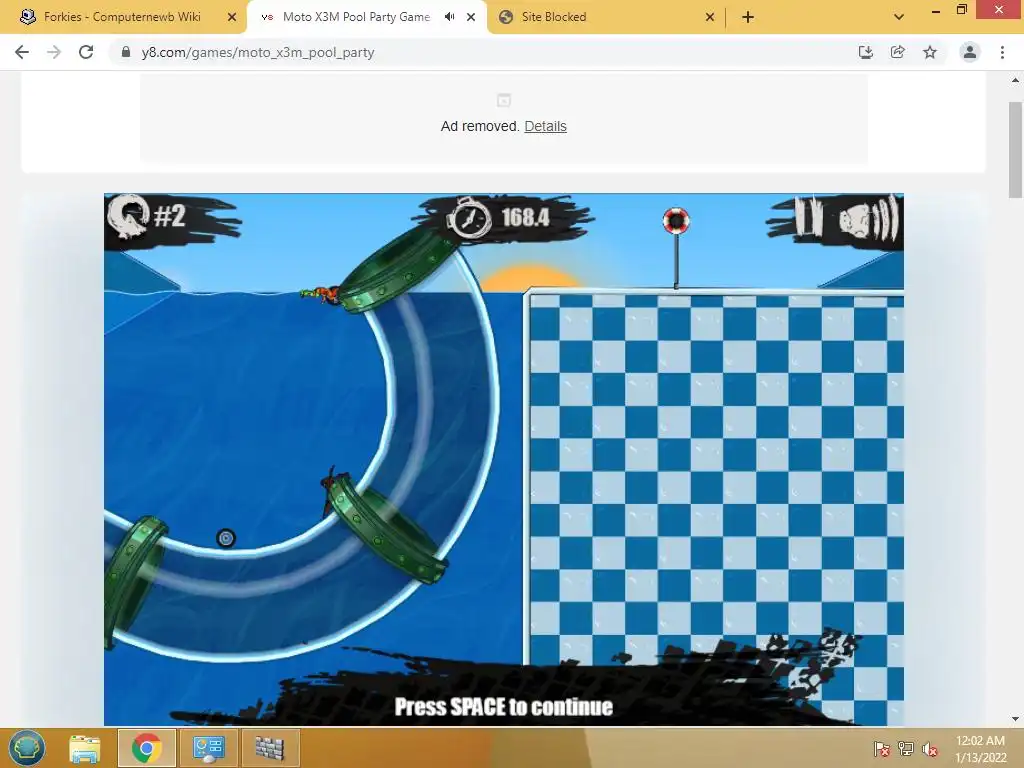The width and height of the screenshot is (1024, 768).
Task: Open File Explorer from the taskbar
Action: click(x=85, y=748)
